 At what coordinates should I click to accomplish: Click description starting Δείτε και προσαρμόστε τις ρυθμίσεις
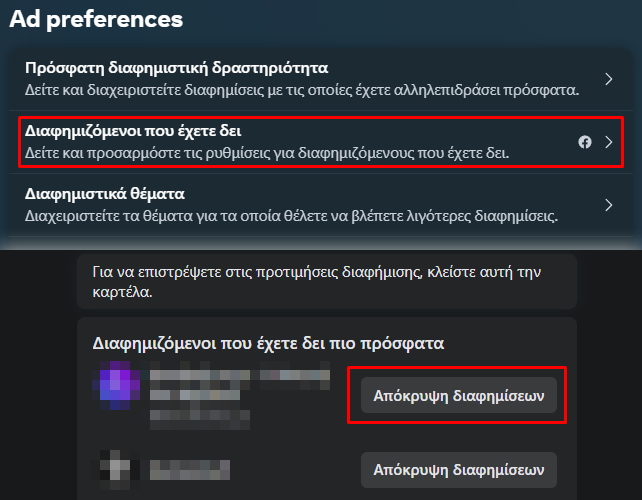267,153
